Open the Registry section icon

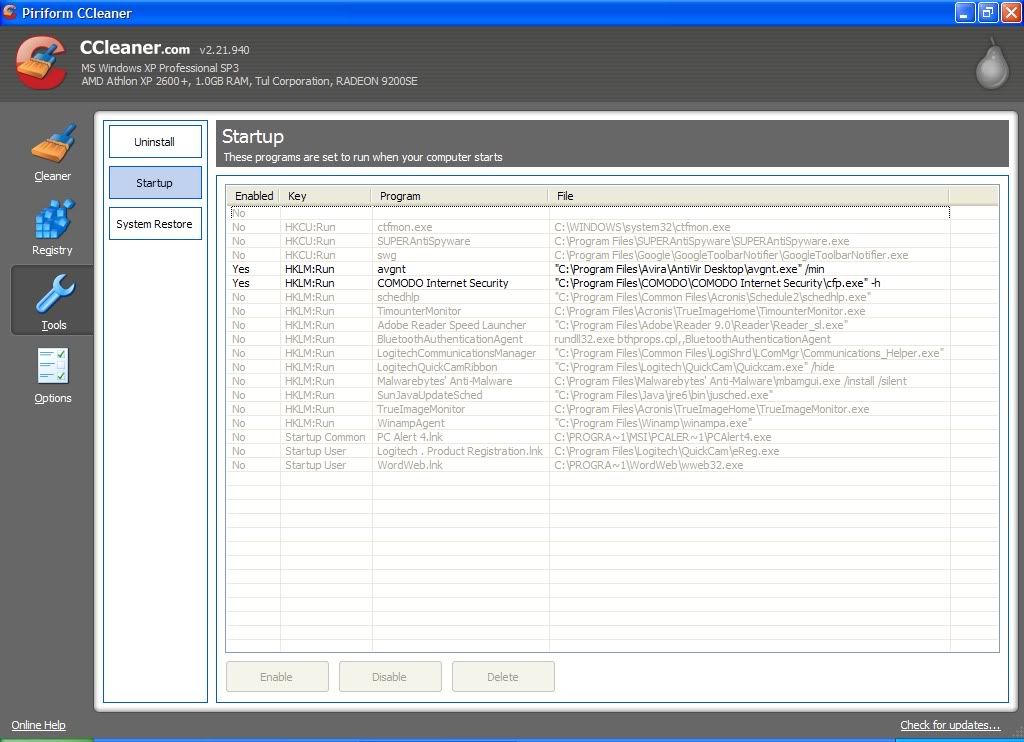coord(53,220)
